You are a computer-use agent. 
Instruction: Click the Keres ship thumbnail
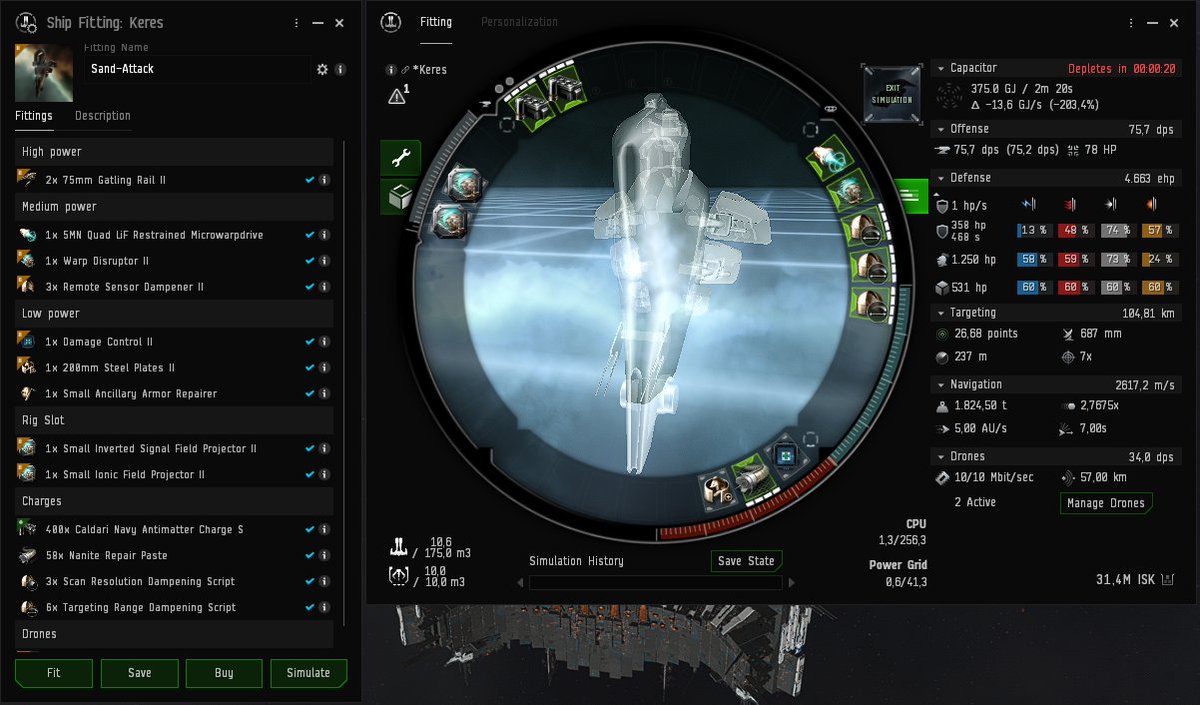click(x=43, y=73)
